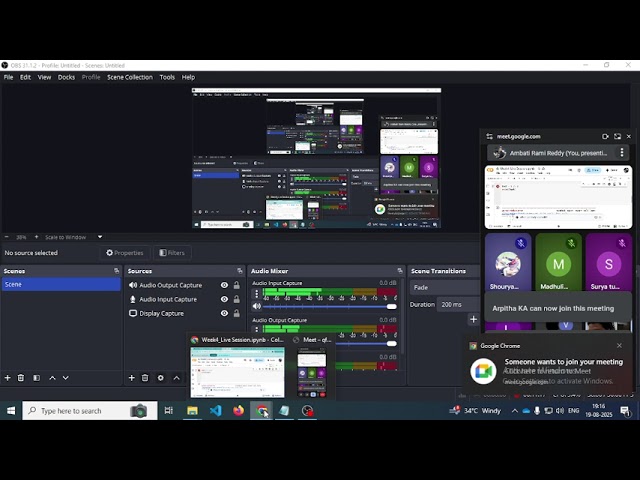Image resolution: width=640 pixels, height=480 pixels.
Task: Select Madhuli participant tile in Meet
Action: click(558, 262)
